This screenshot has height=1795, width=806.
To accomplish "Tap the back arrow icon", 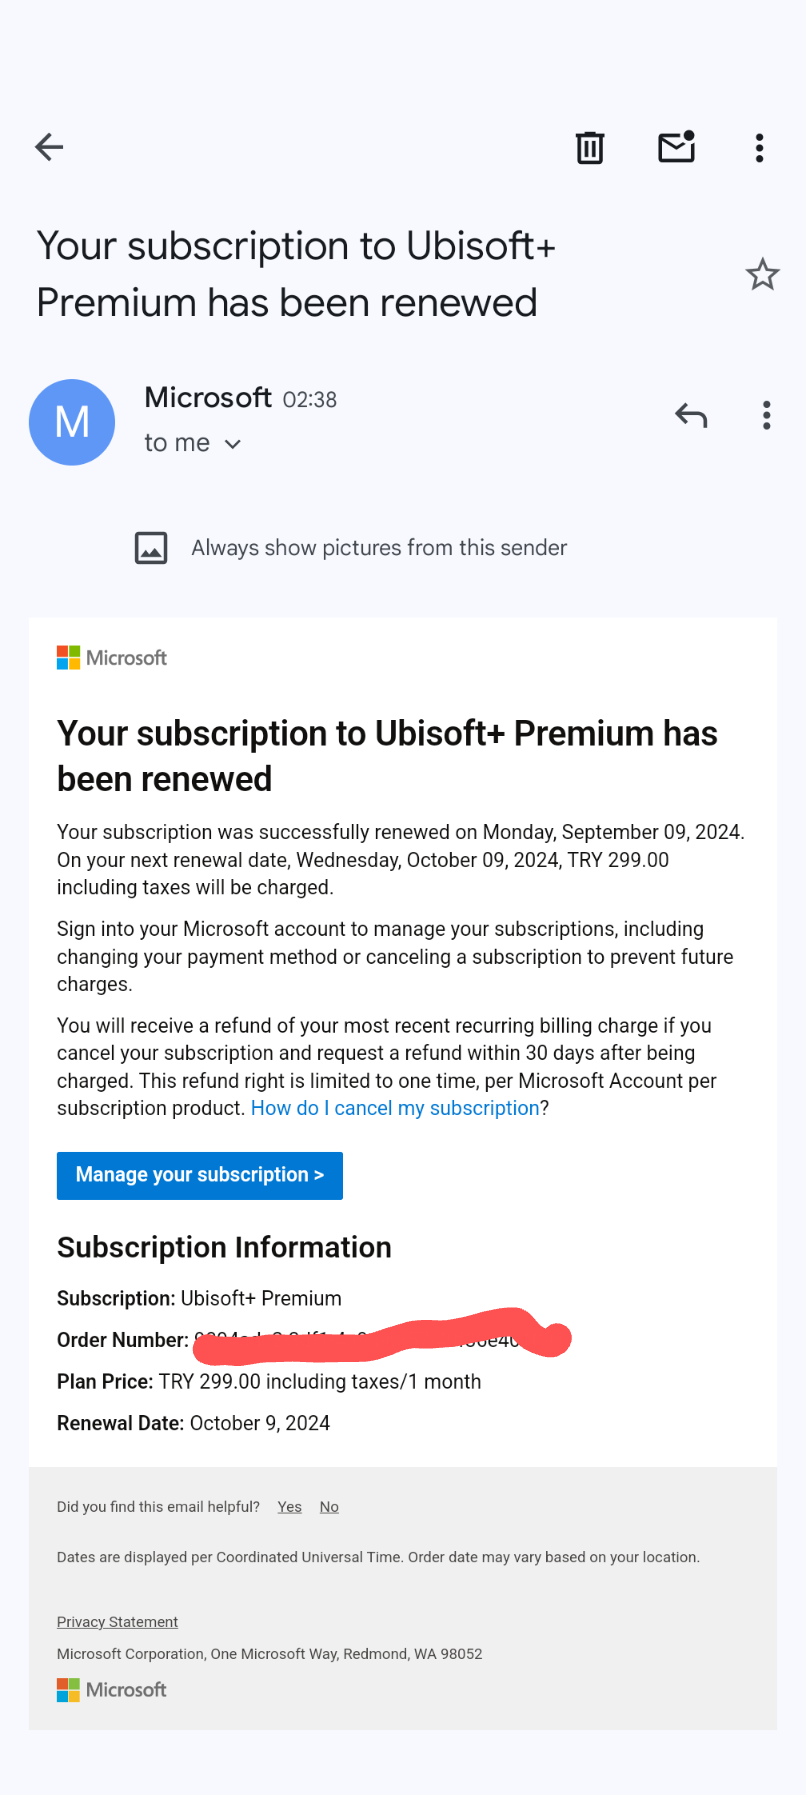I will tap(49, 147).
